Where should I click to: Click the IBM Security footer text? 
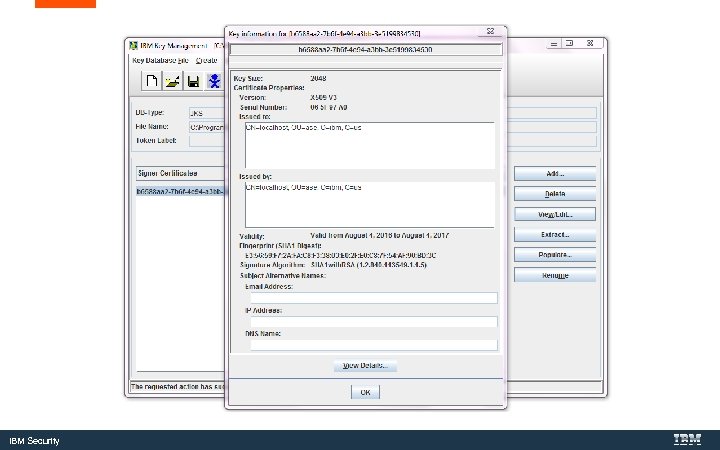click(x=34, y=441)
